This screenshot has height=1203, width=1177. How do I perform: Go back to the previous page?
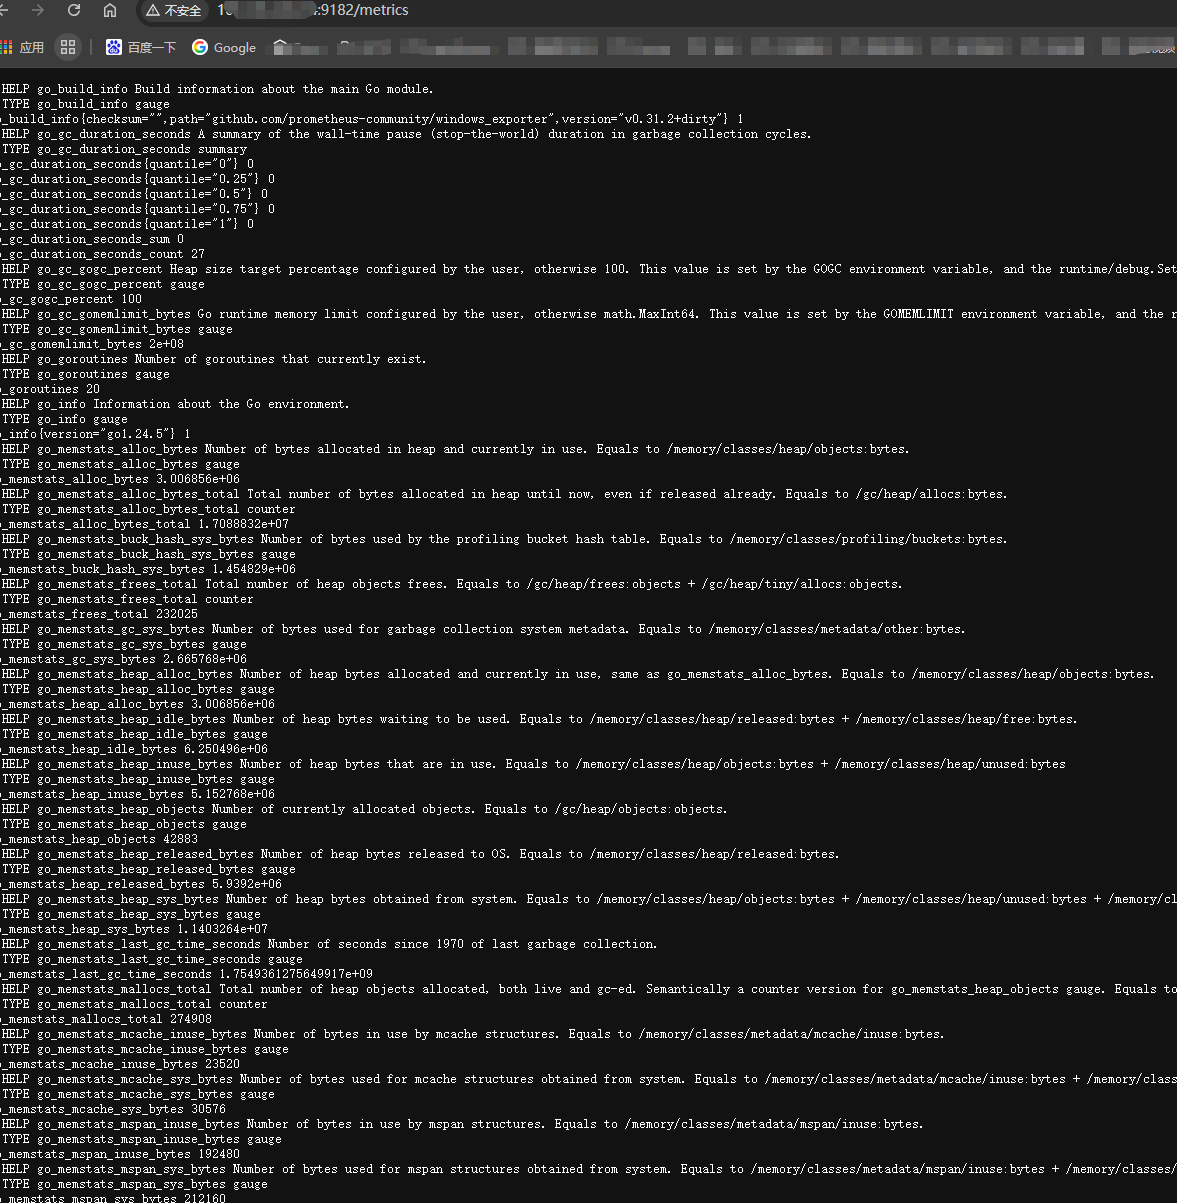(5, 10)
